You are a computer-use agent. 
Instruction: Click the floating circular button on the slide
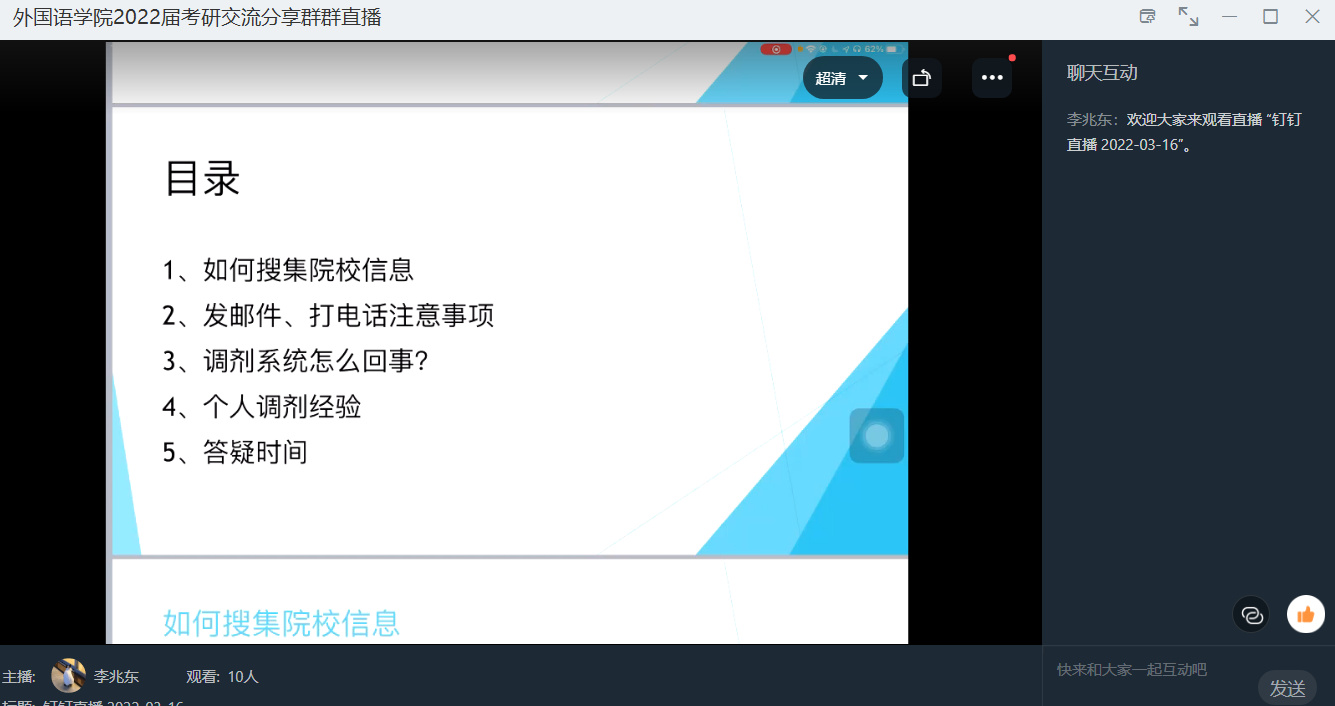point(876,436)
